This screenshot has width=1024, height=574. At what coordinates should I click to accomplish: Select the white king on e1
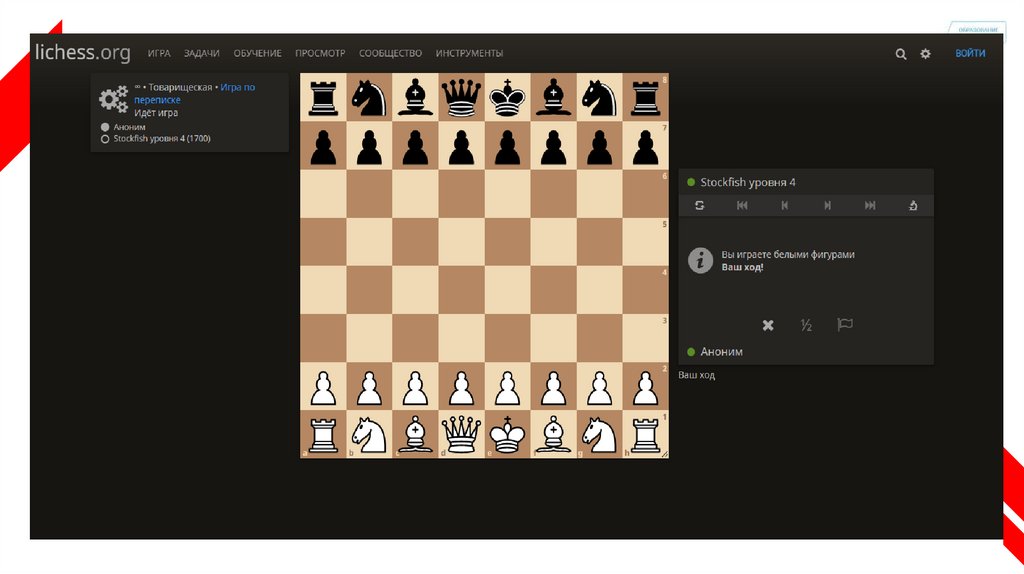point(507,434)
